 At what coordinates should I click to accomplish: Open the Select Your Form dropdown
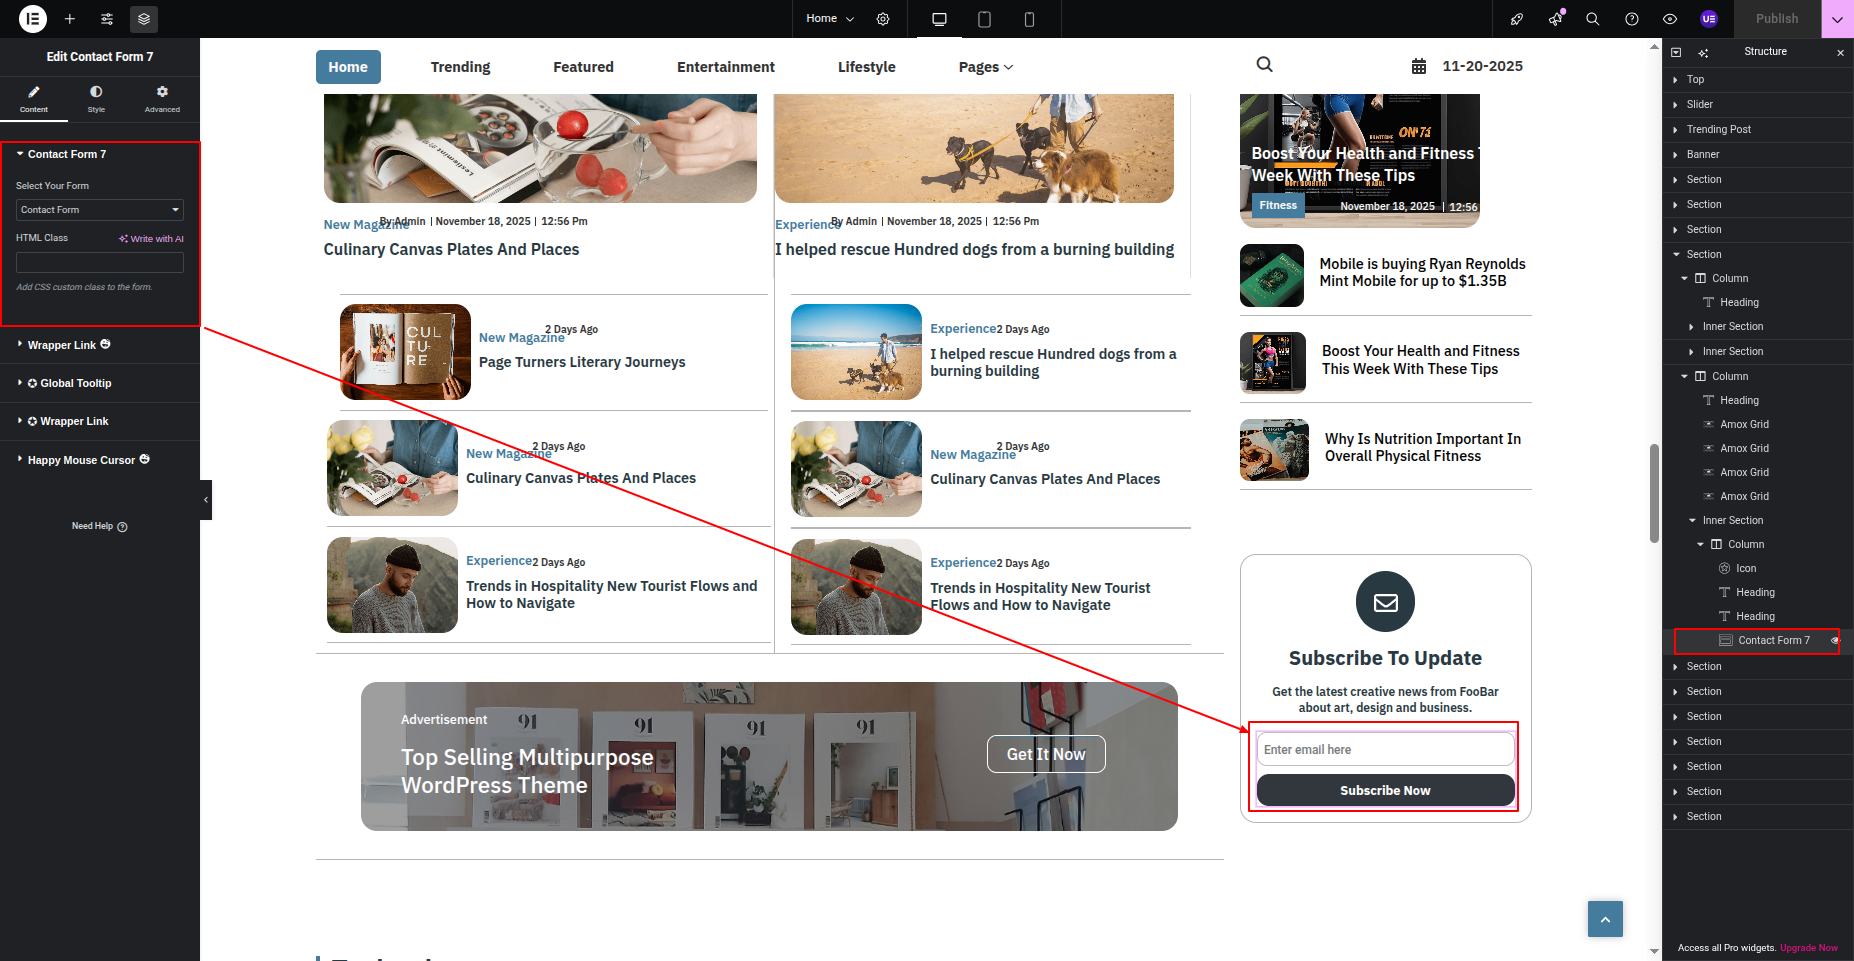[x=100, y=210]
